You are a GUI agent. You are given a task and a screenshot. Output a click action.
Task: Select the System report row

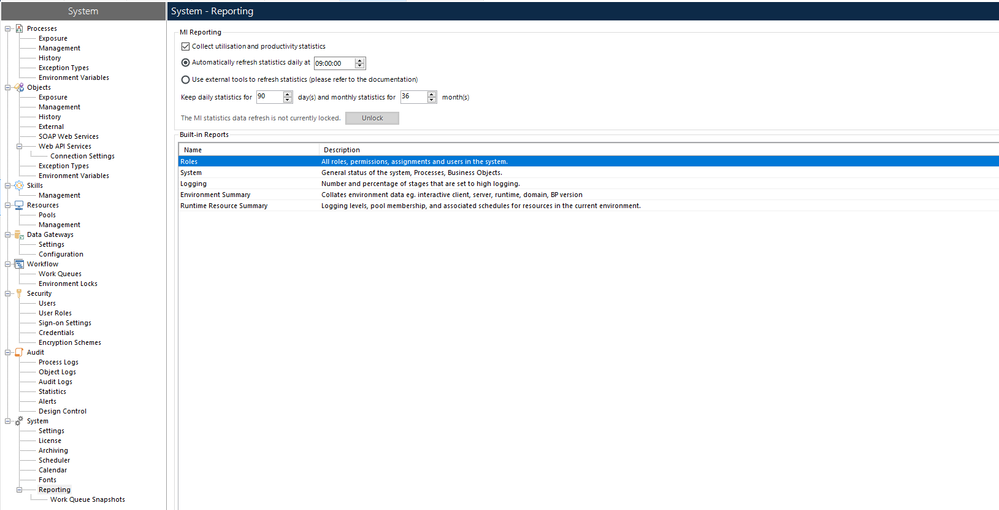tap(589, 173)
